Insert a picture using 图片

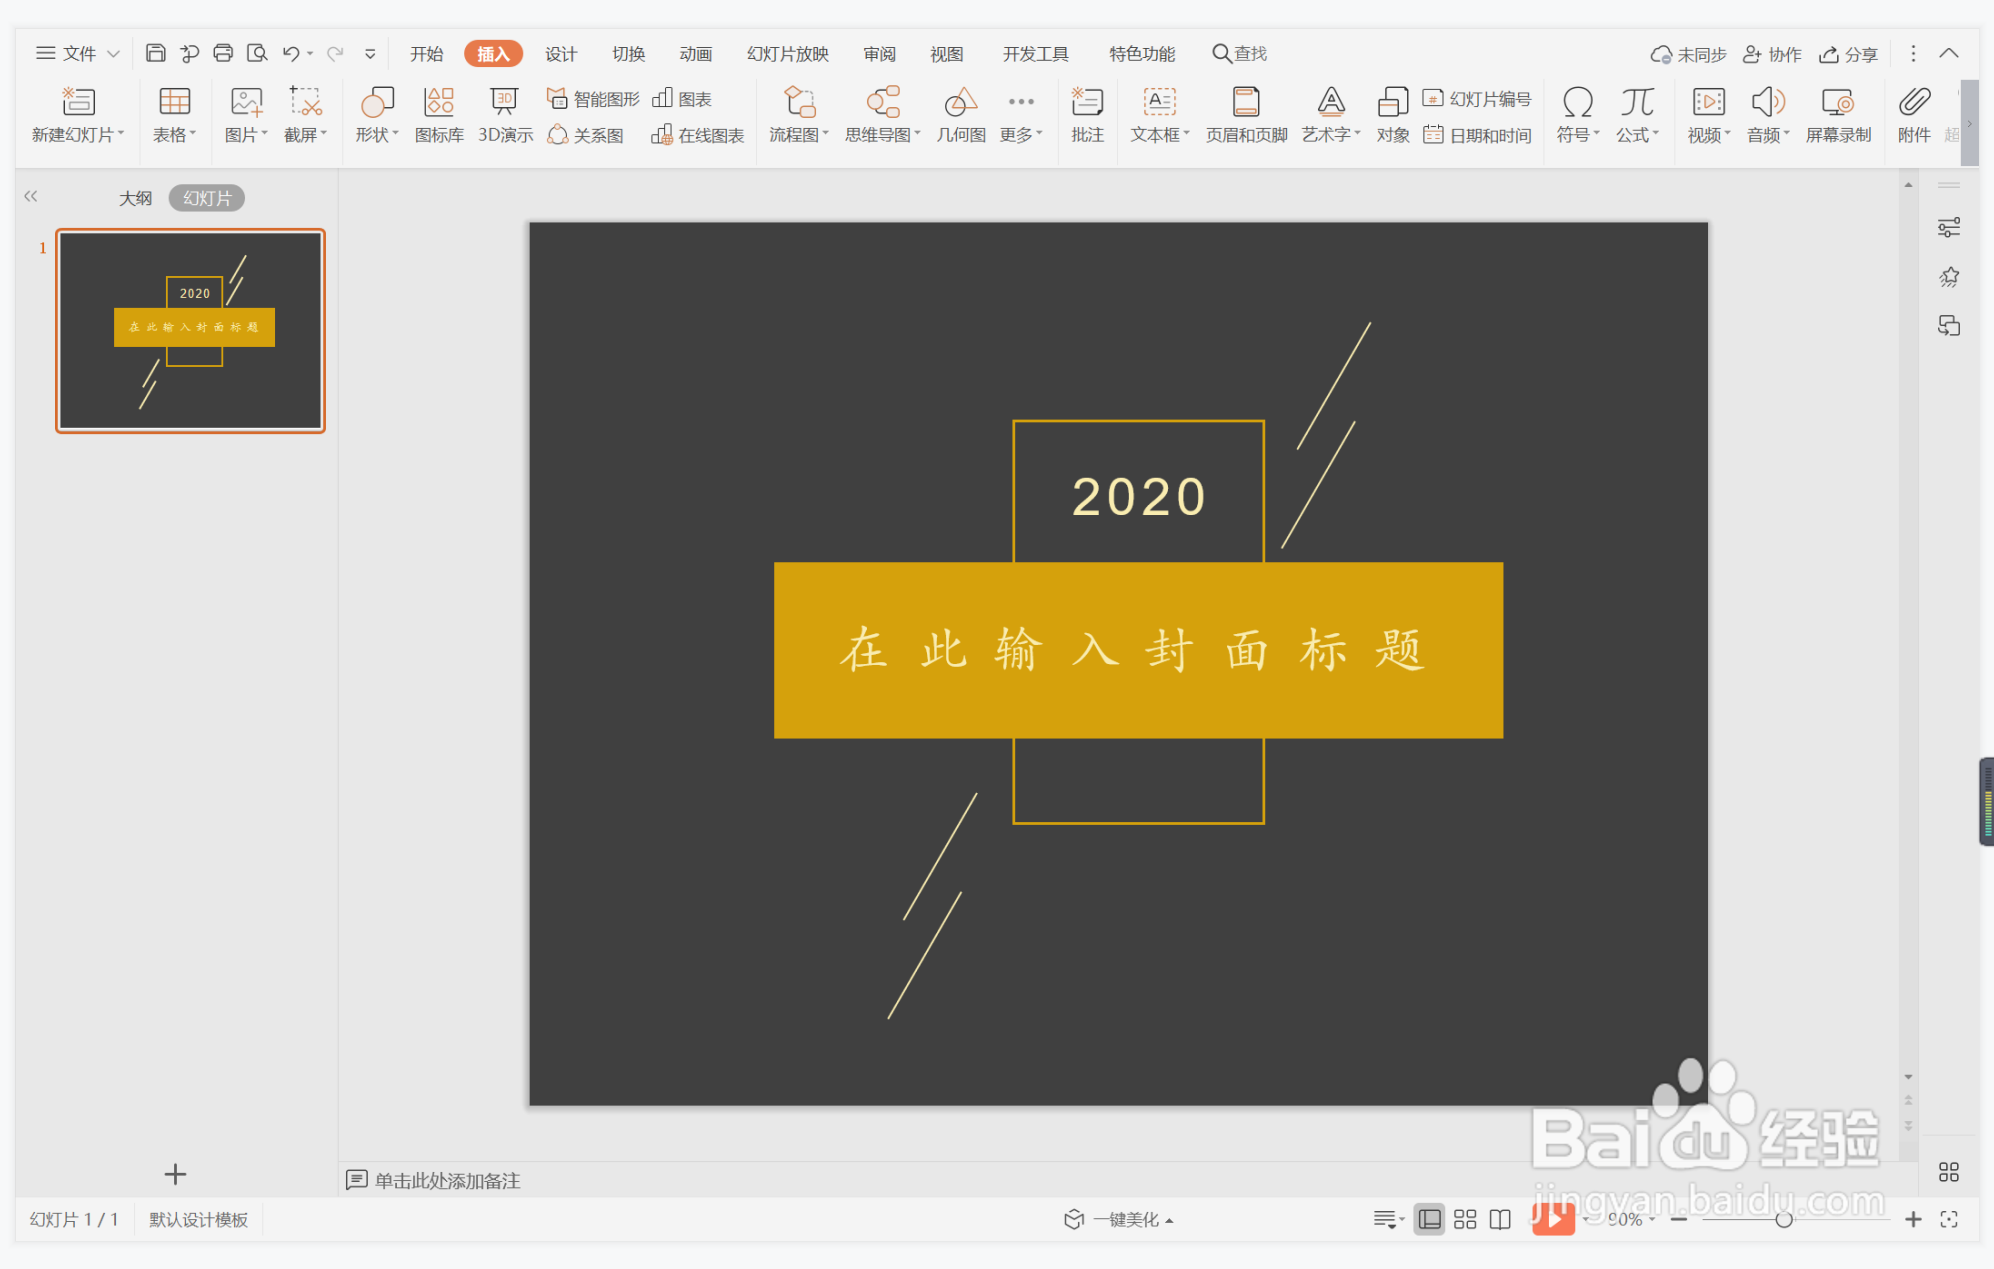pyautogui.click(x=246, y=115)
